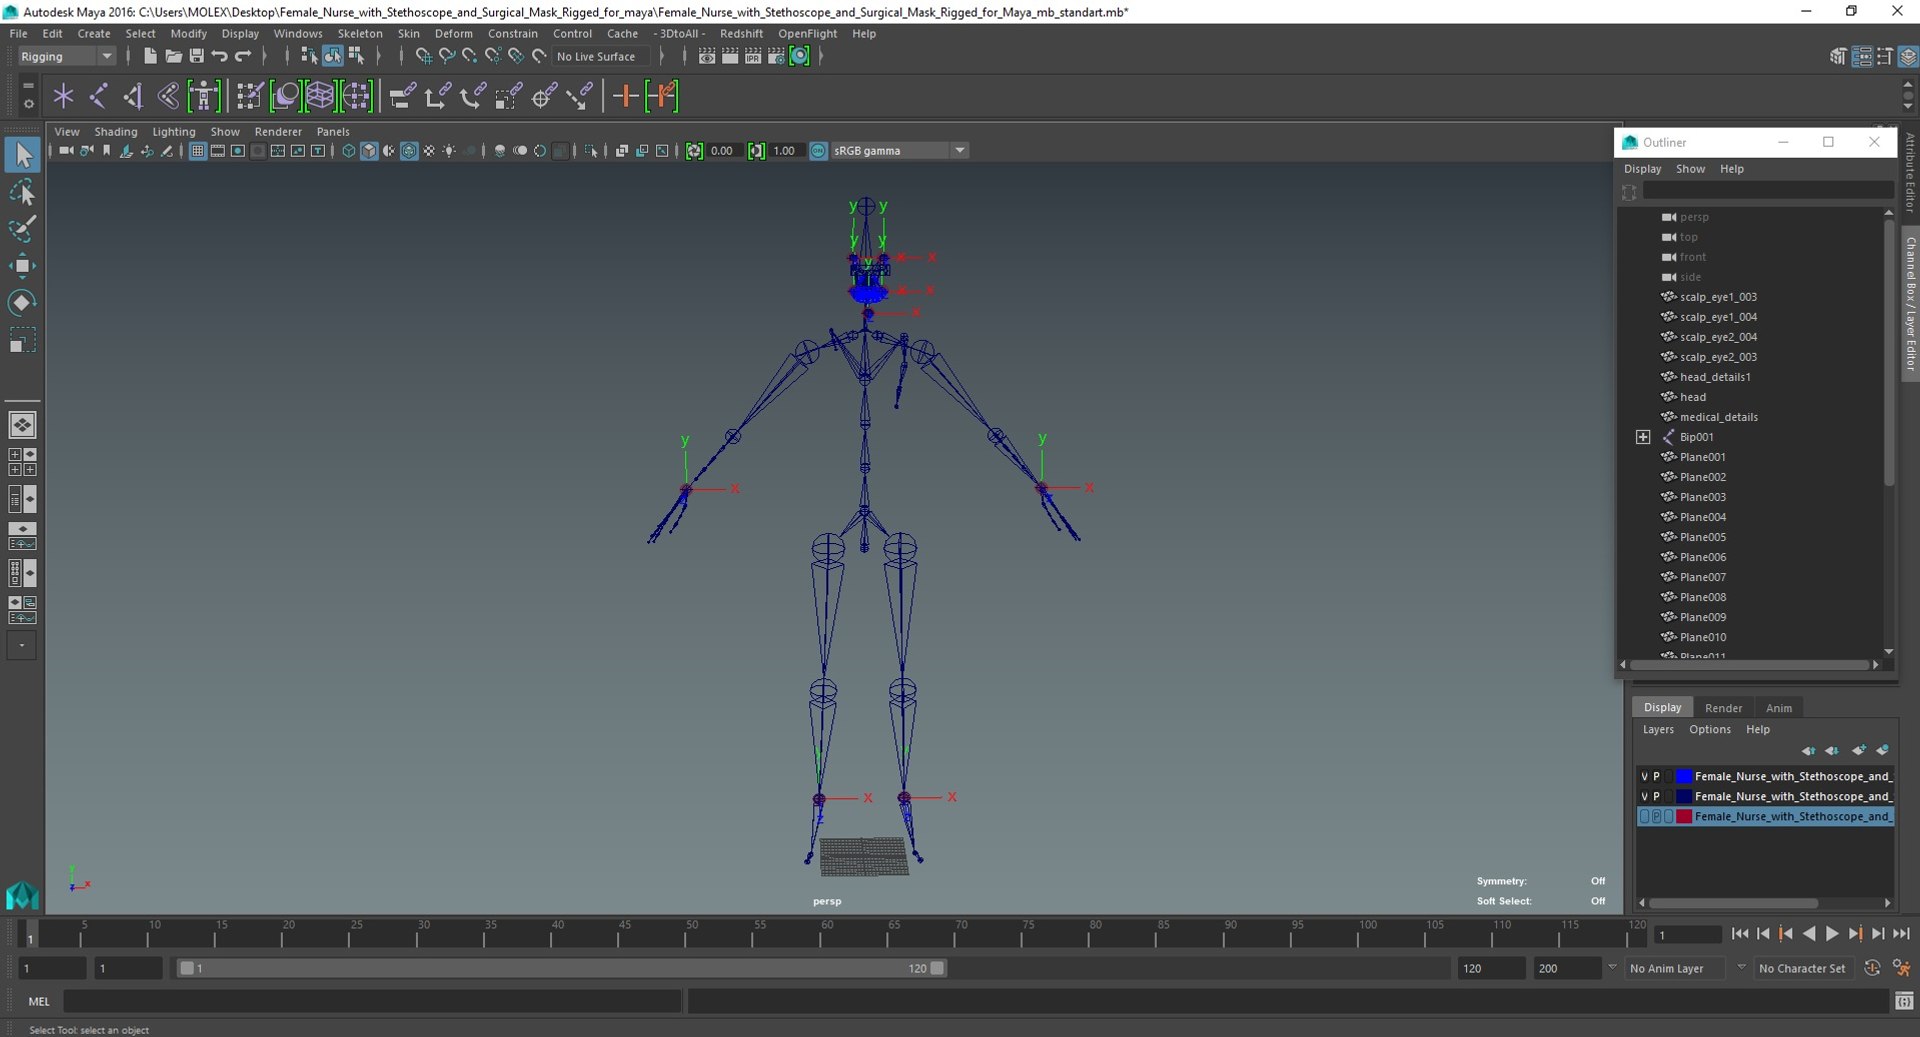Viewport: 1920px width, 1037px height.
Task: Open the Skeleton menu
Action: point(359,33)
